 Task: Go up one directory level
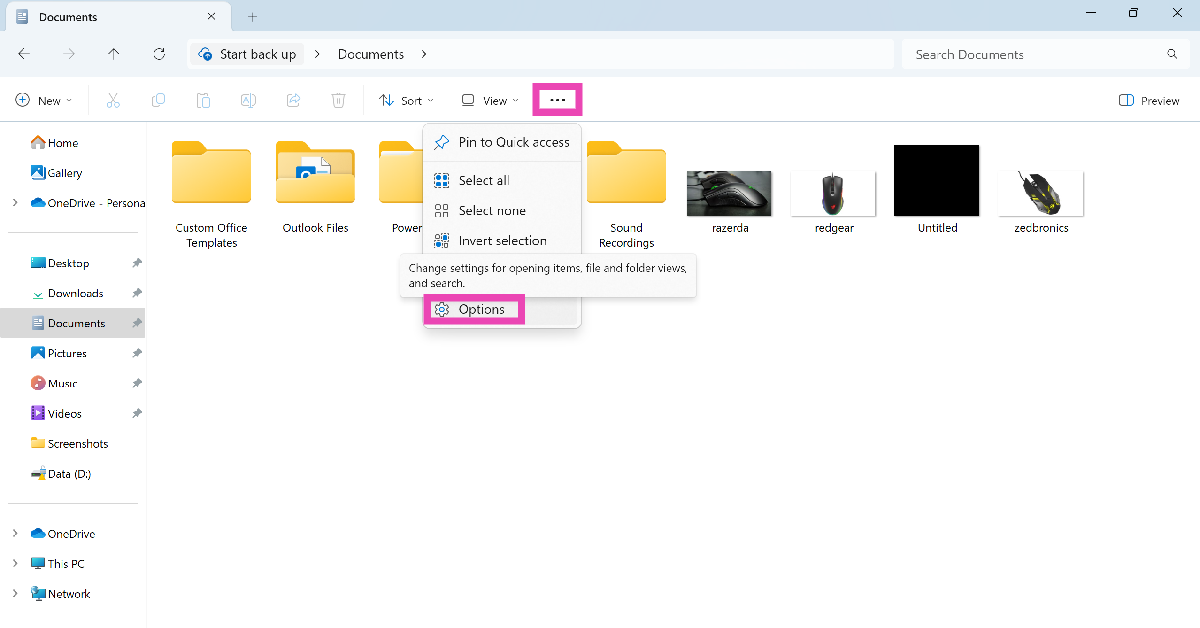click(114, 54)
